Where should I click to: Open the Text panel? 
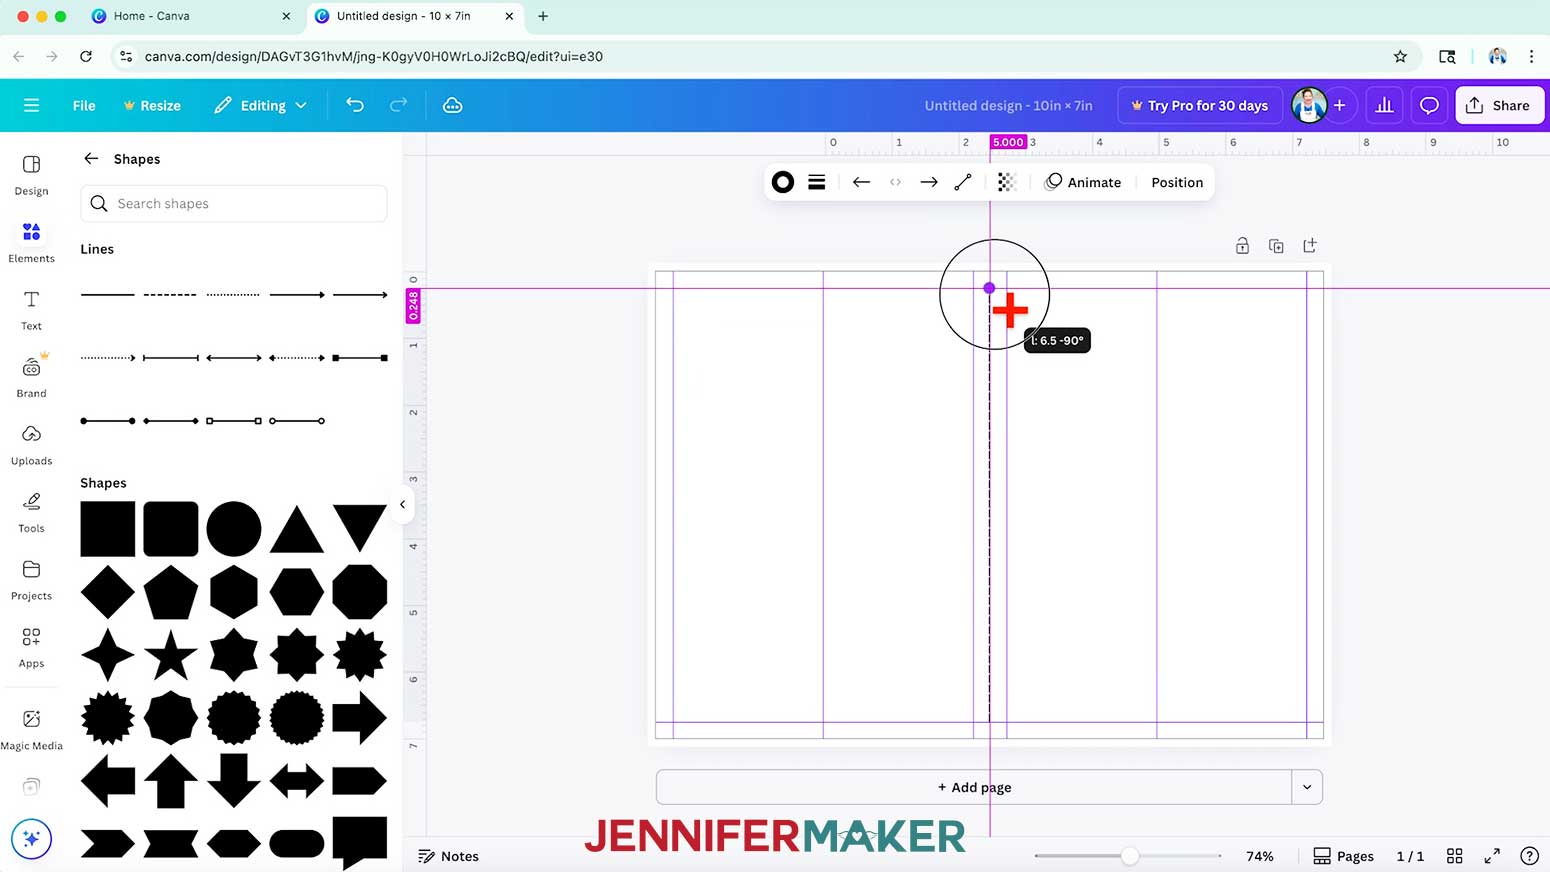click(31, 310)
